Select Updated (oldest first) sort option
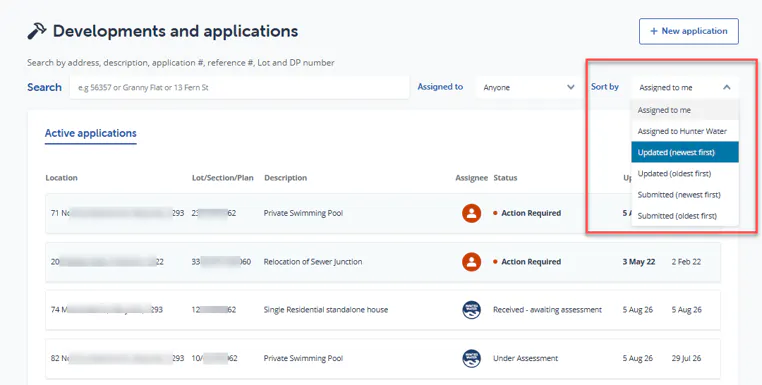The image size is (762, 385). pos(685,174)
